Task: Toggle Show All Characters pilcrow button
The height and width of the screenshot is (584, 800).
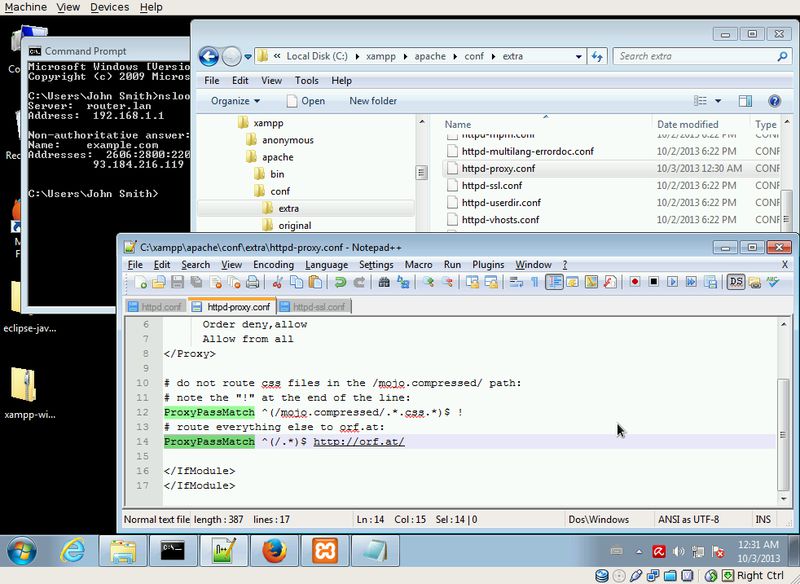Action: click(535, 283)
